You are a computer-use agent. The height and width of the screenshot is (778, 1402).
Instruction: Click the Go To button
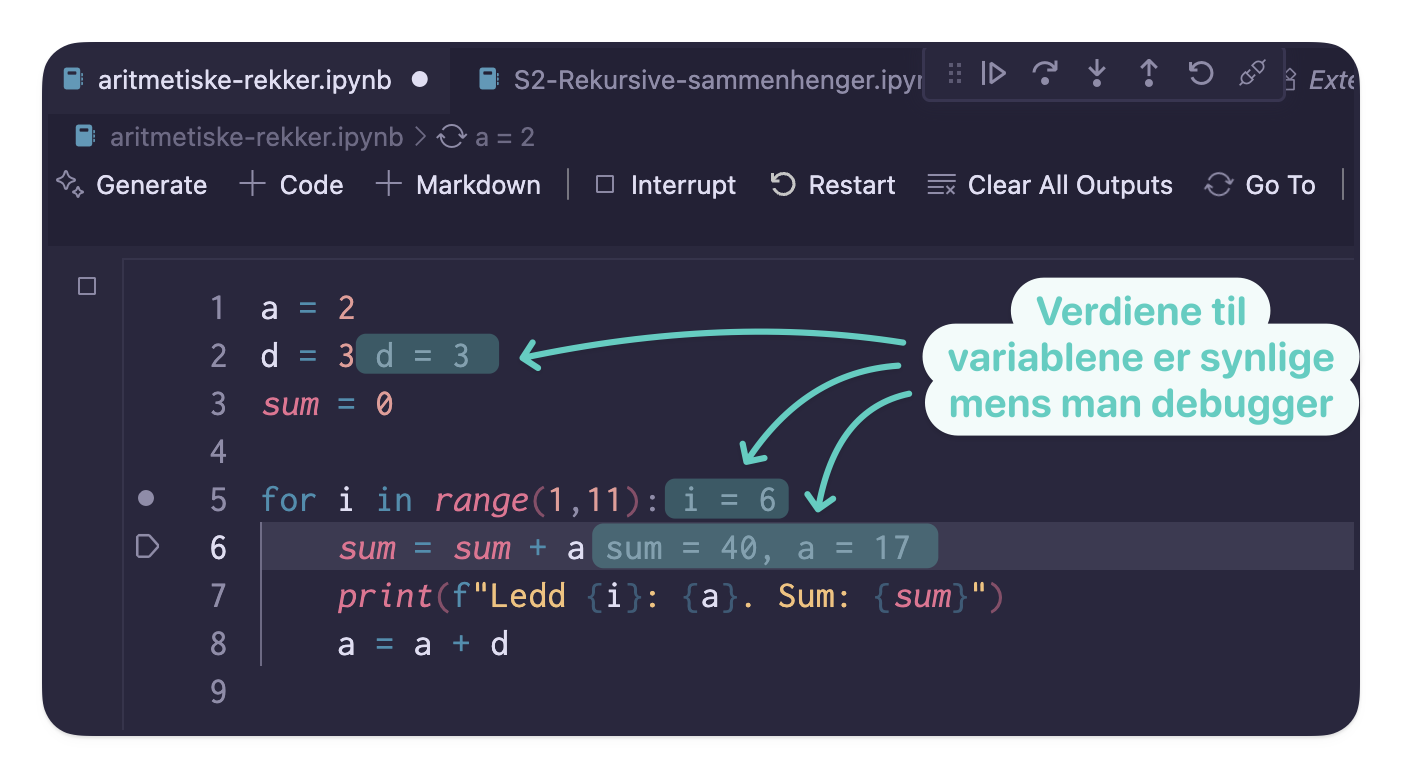pyautogui.click(x=1259, y=184)
